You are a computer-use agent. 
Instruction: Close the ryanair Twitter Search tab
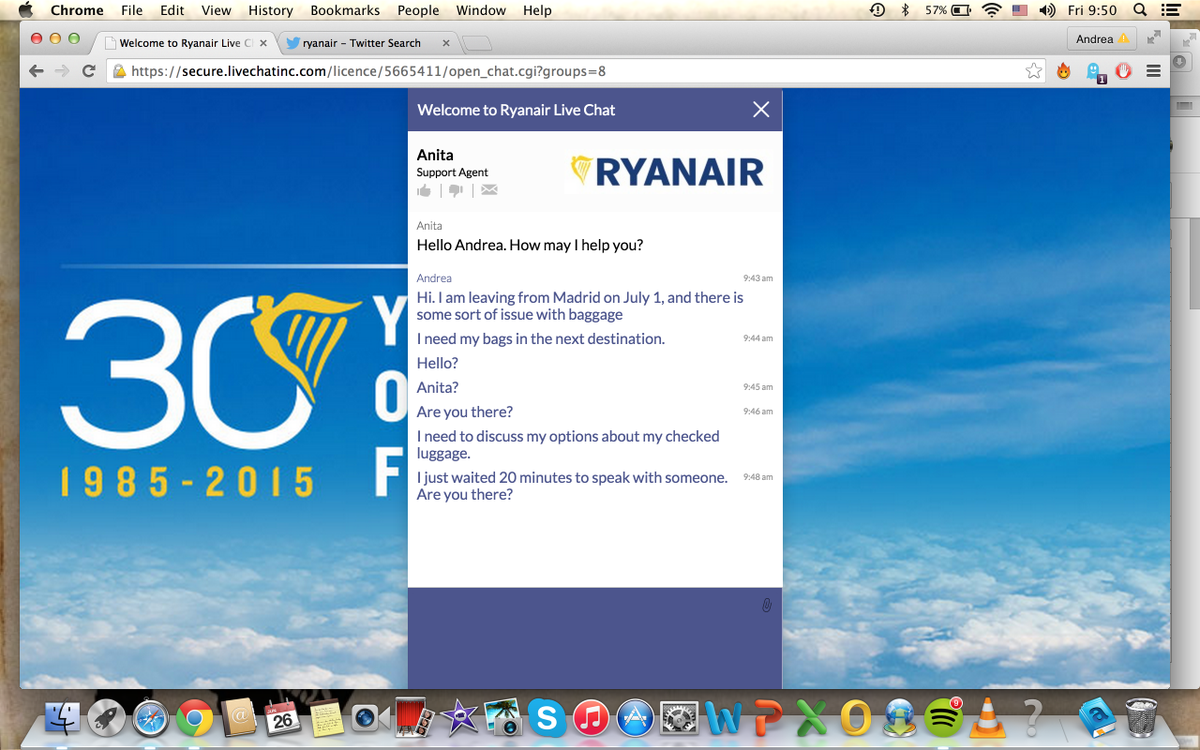coord(444,43)
